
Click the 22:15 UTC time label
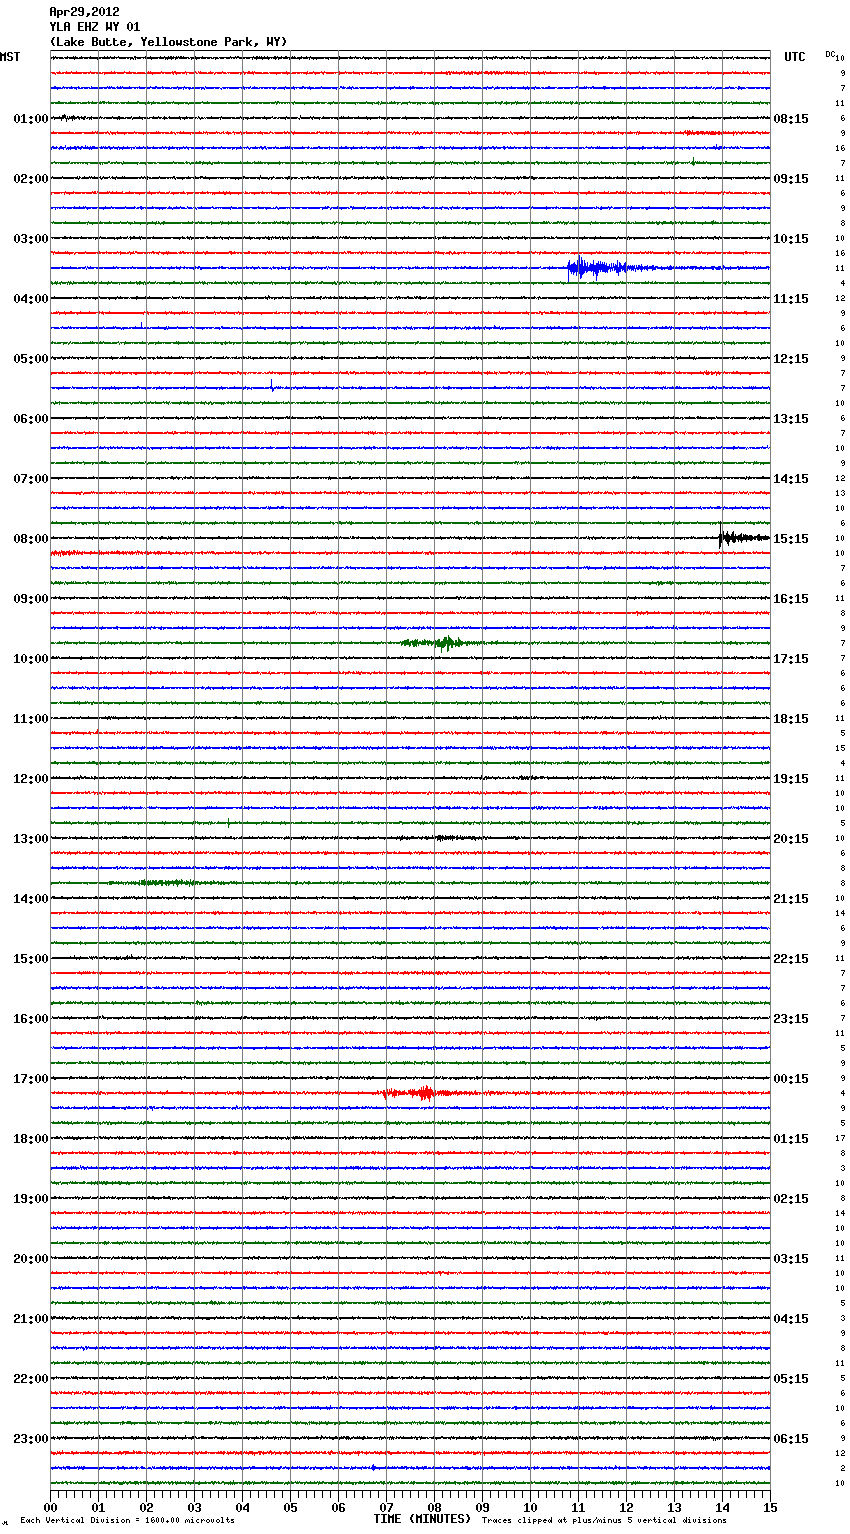(790, 958)
